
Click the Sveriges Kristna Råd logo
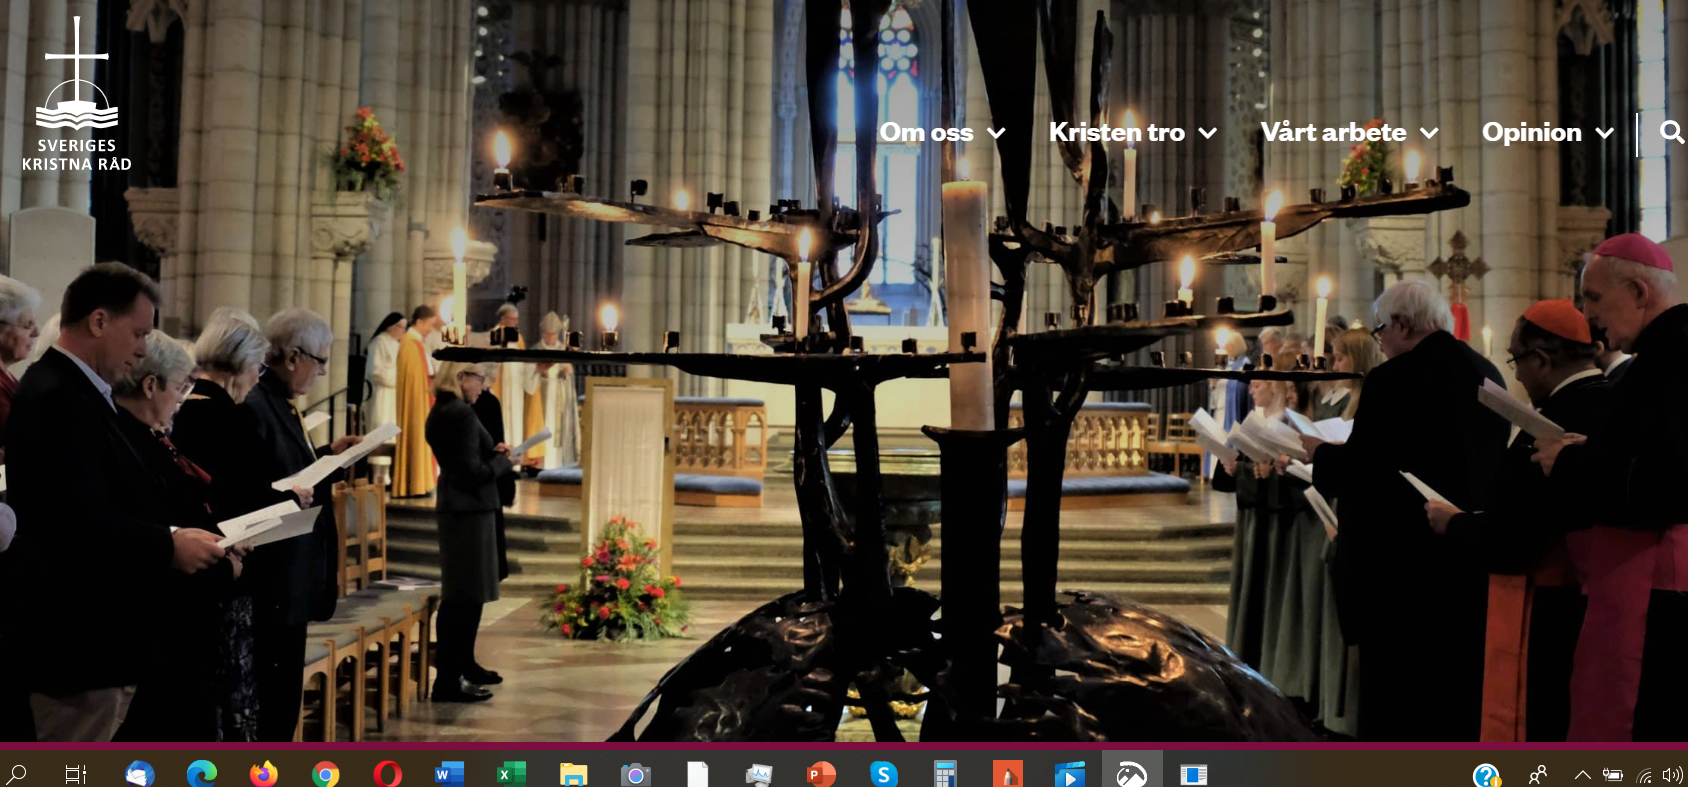[x=77, y=95]
